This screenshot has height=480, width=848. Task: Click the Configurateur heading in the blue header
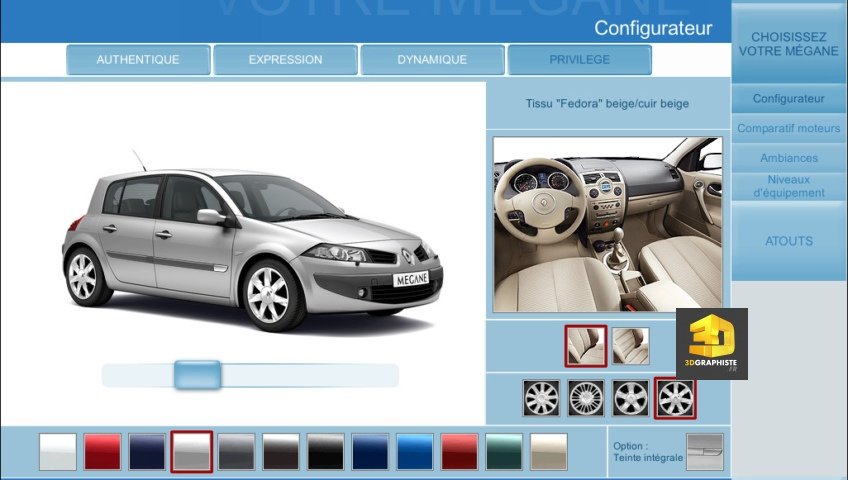[653, 29]
